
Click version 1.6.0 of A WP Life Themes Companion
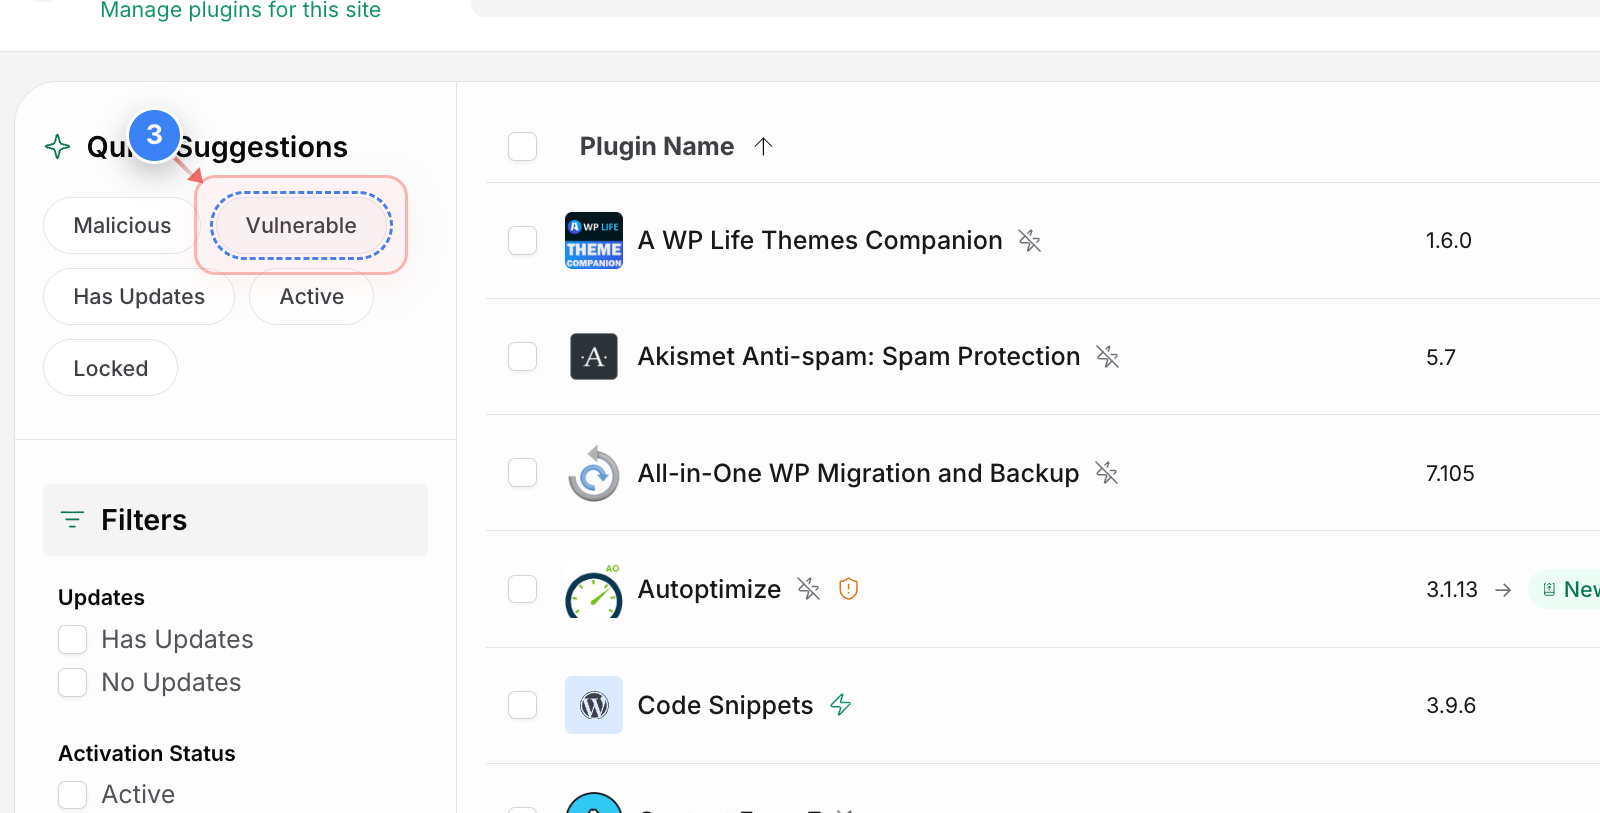1449,241
